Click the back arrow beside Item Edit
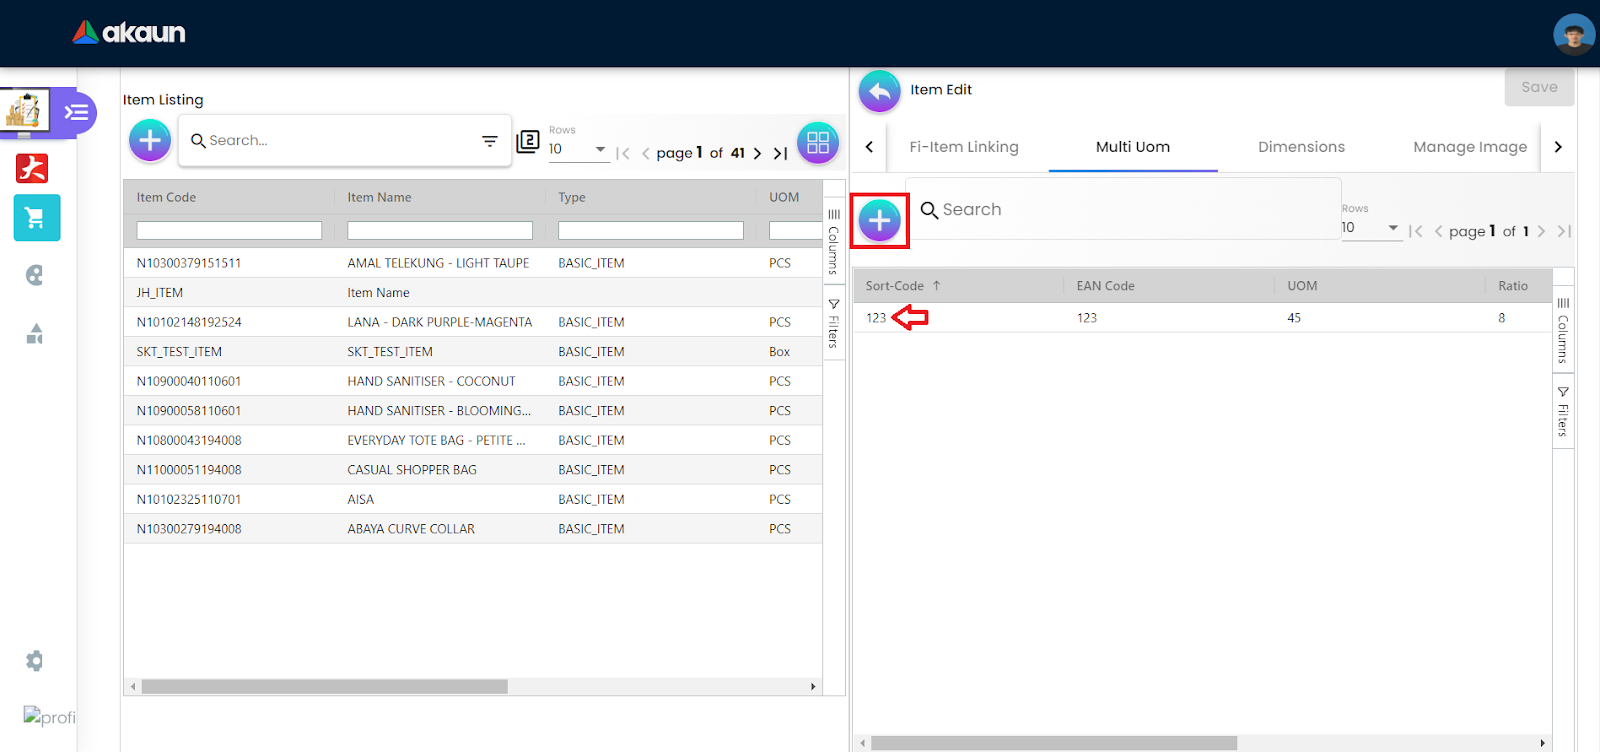Screen dimensions: 1600x752 tap(879, 91)
